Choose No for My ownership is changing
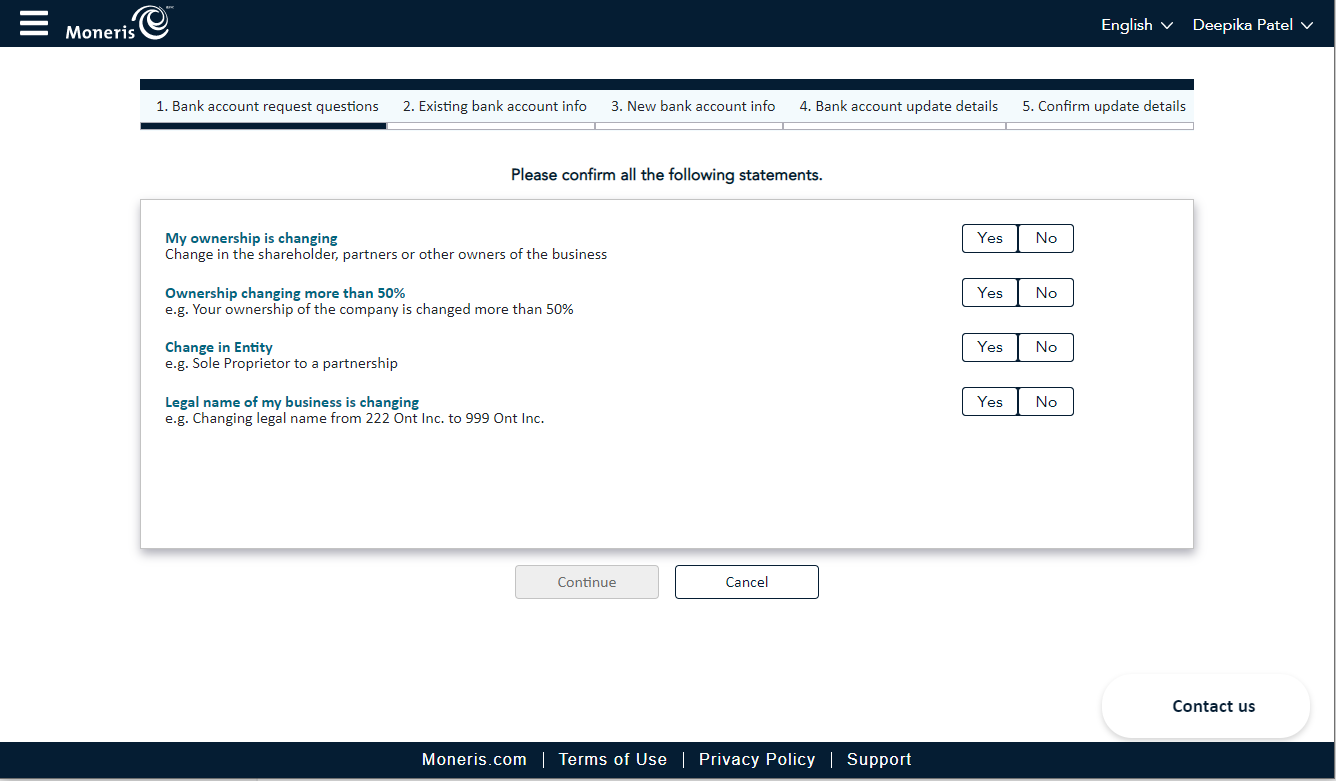This screenshot has width=1336, height=781. tap(1046, 238)
